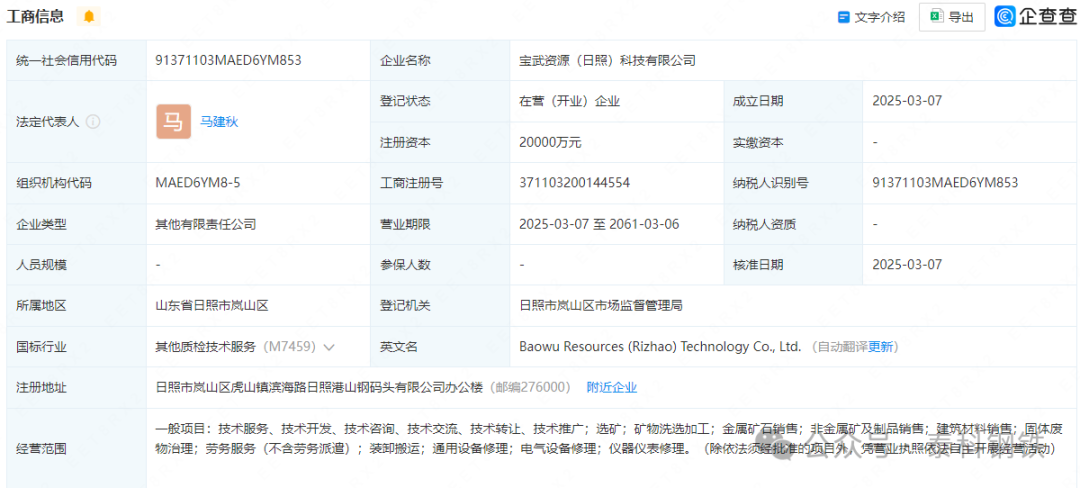Image resolution: width=1080 pixels, height=488 pixels.
Task: Click the 更新 link after 自动翻译
Action: point(879,347)
